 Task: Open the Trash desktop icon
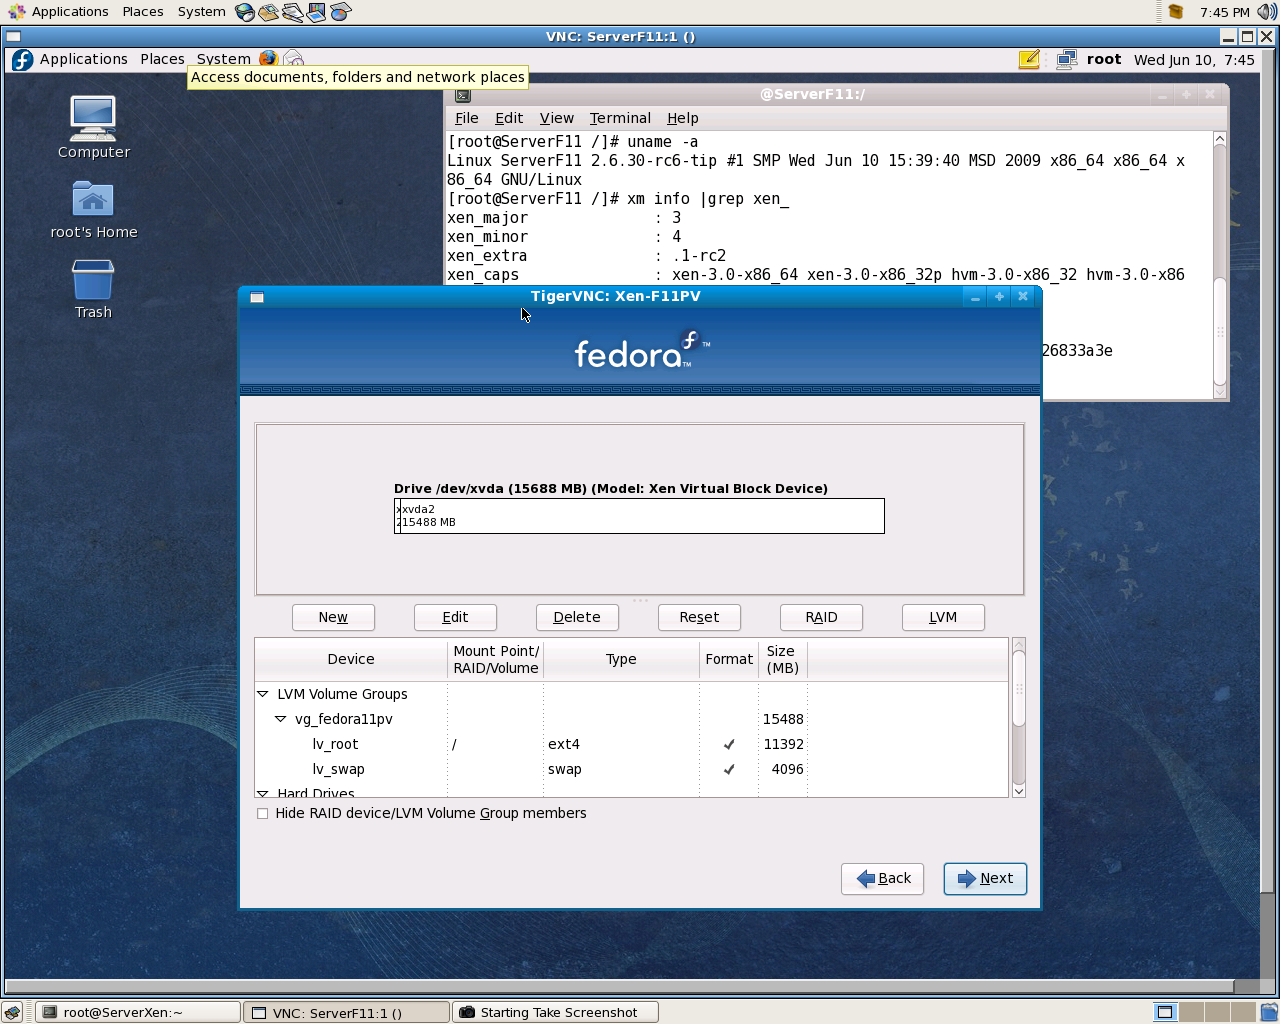tap(93, 290)
